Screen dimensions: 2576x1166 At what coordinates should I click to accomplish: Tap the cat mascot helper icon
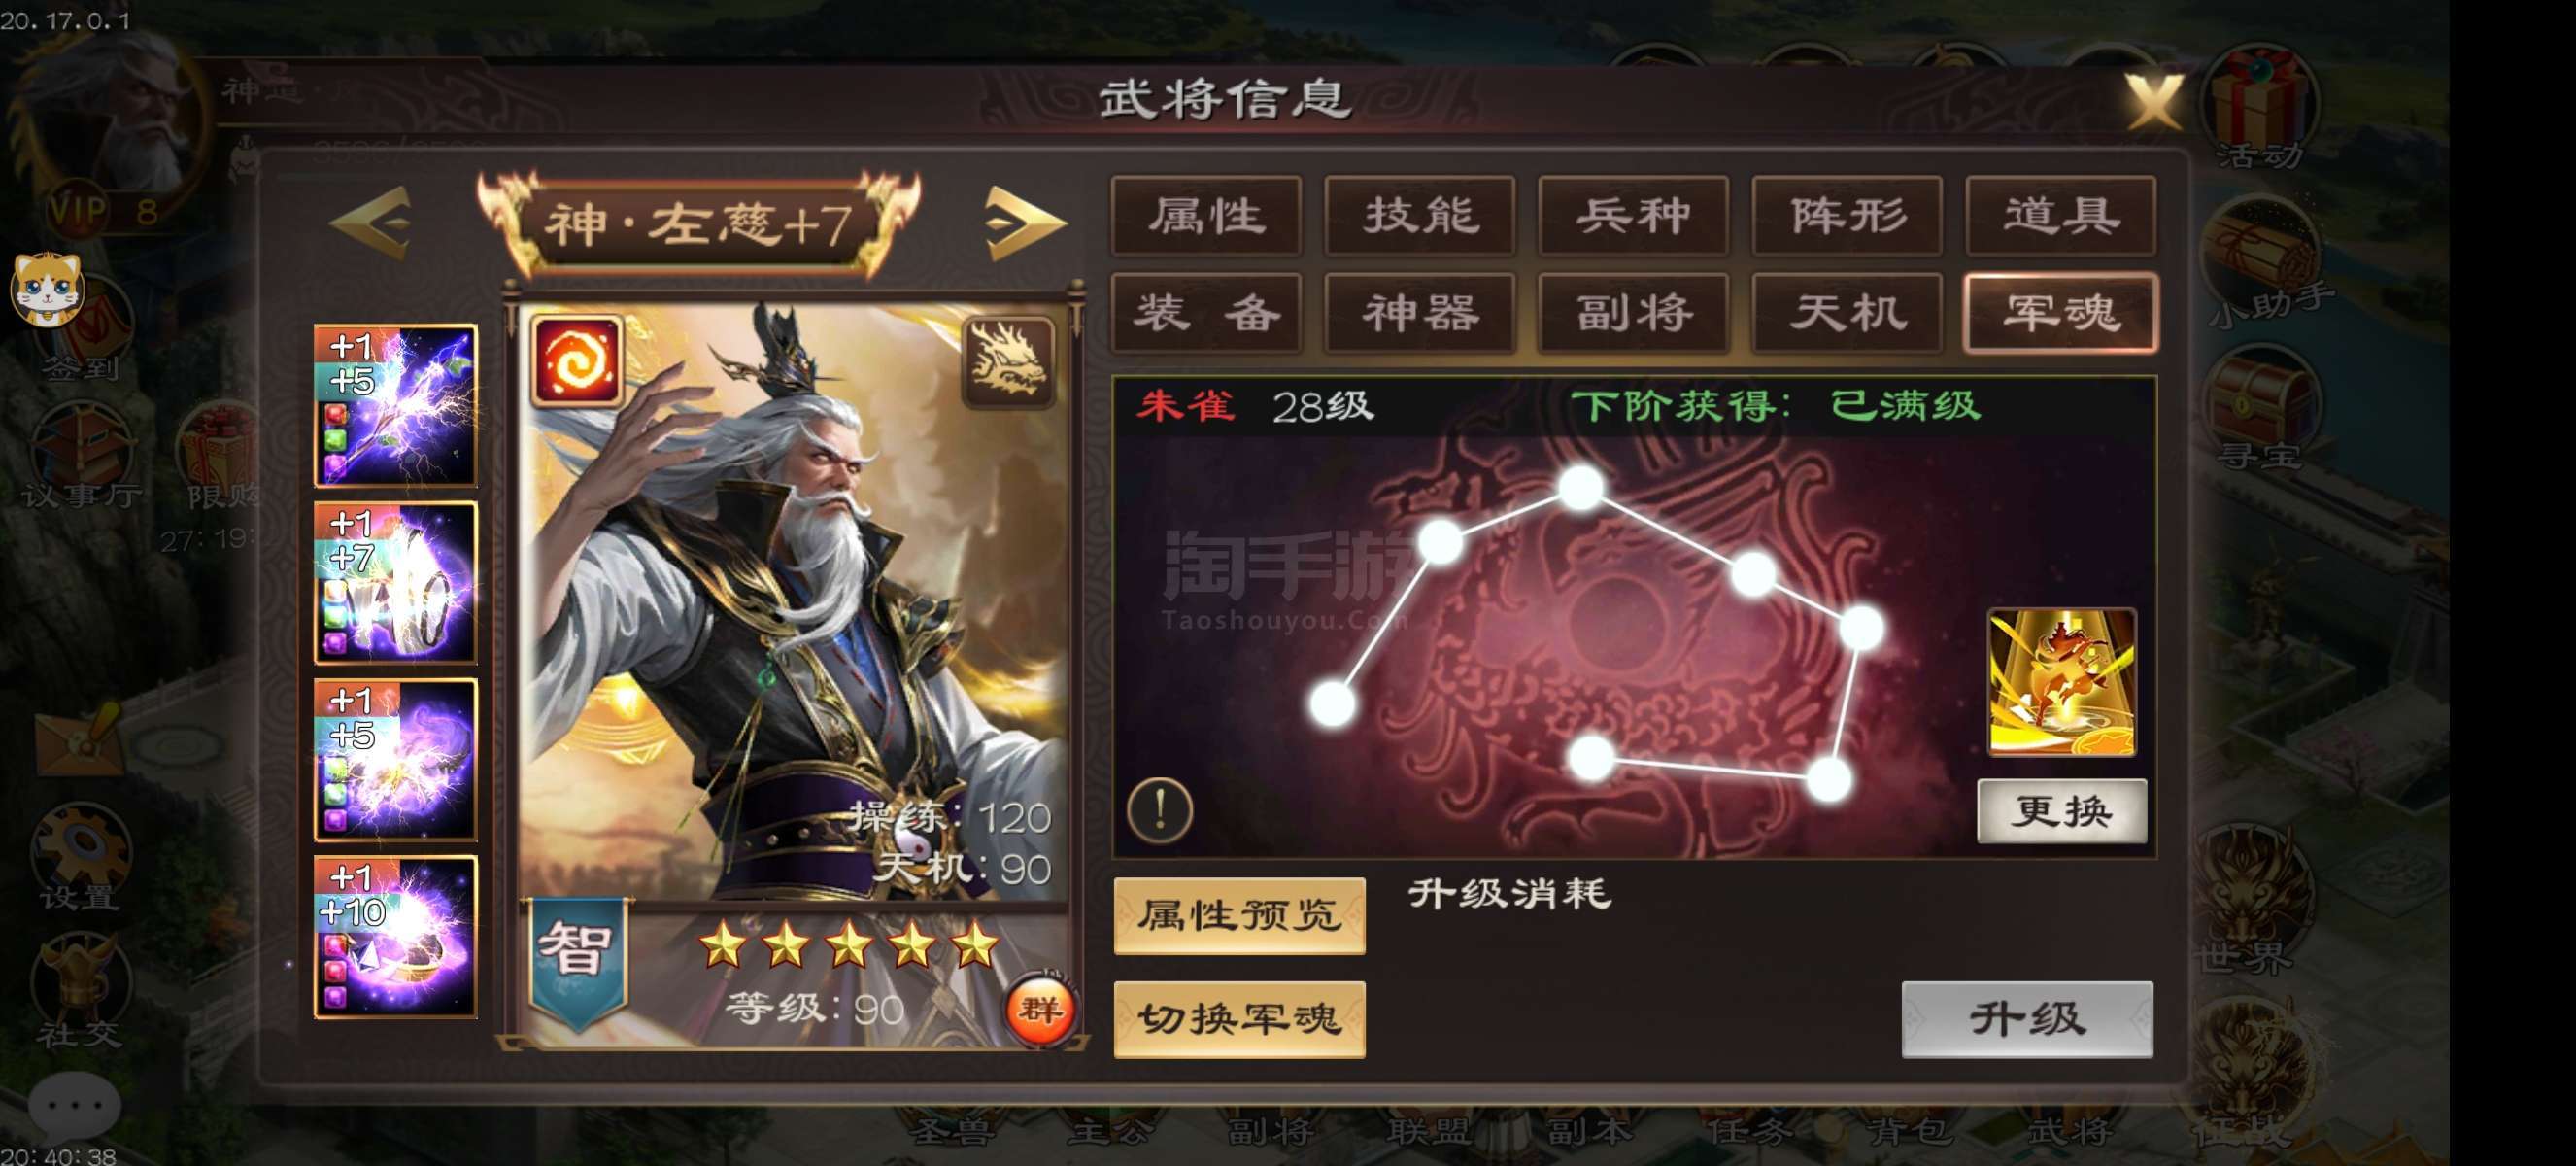click(47, 289)
